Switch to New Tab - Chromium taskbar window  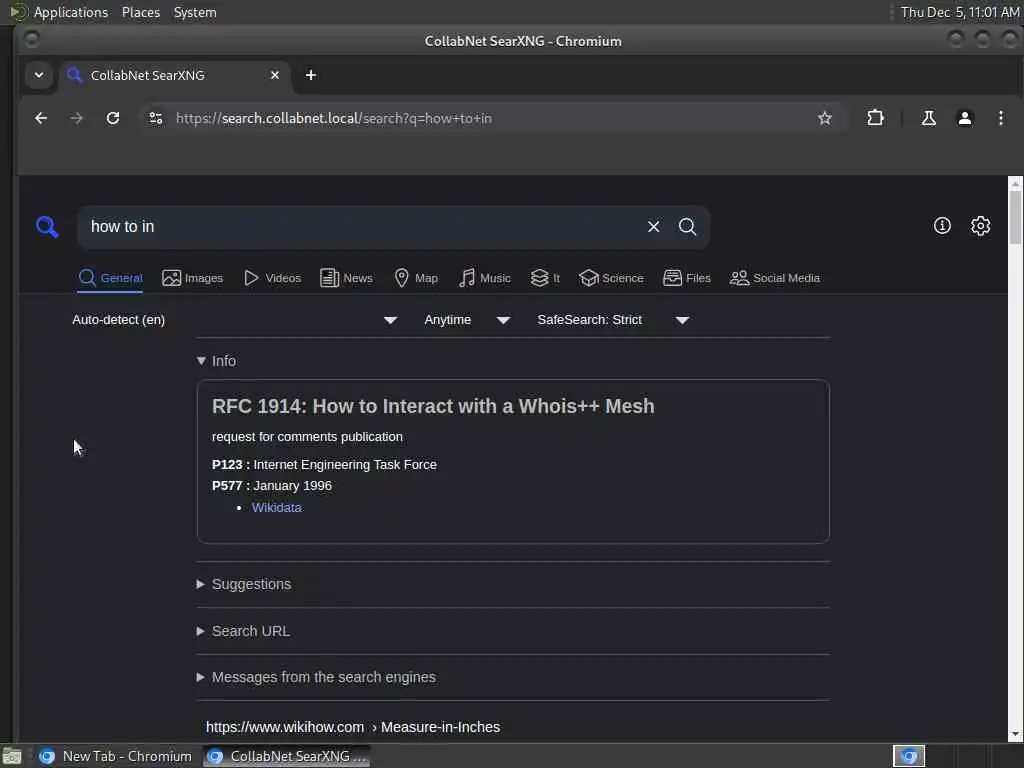(116, 756)
